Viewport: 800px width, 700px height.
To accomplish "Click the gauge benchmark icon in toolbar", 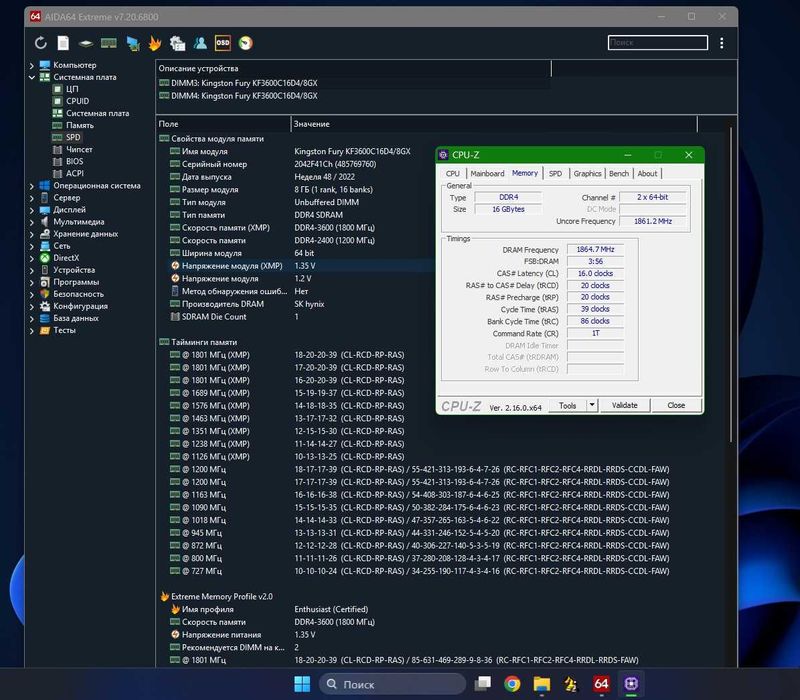I will coord(245,43).
